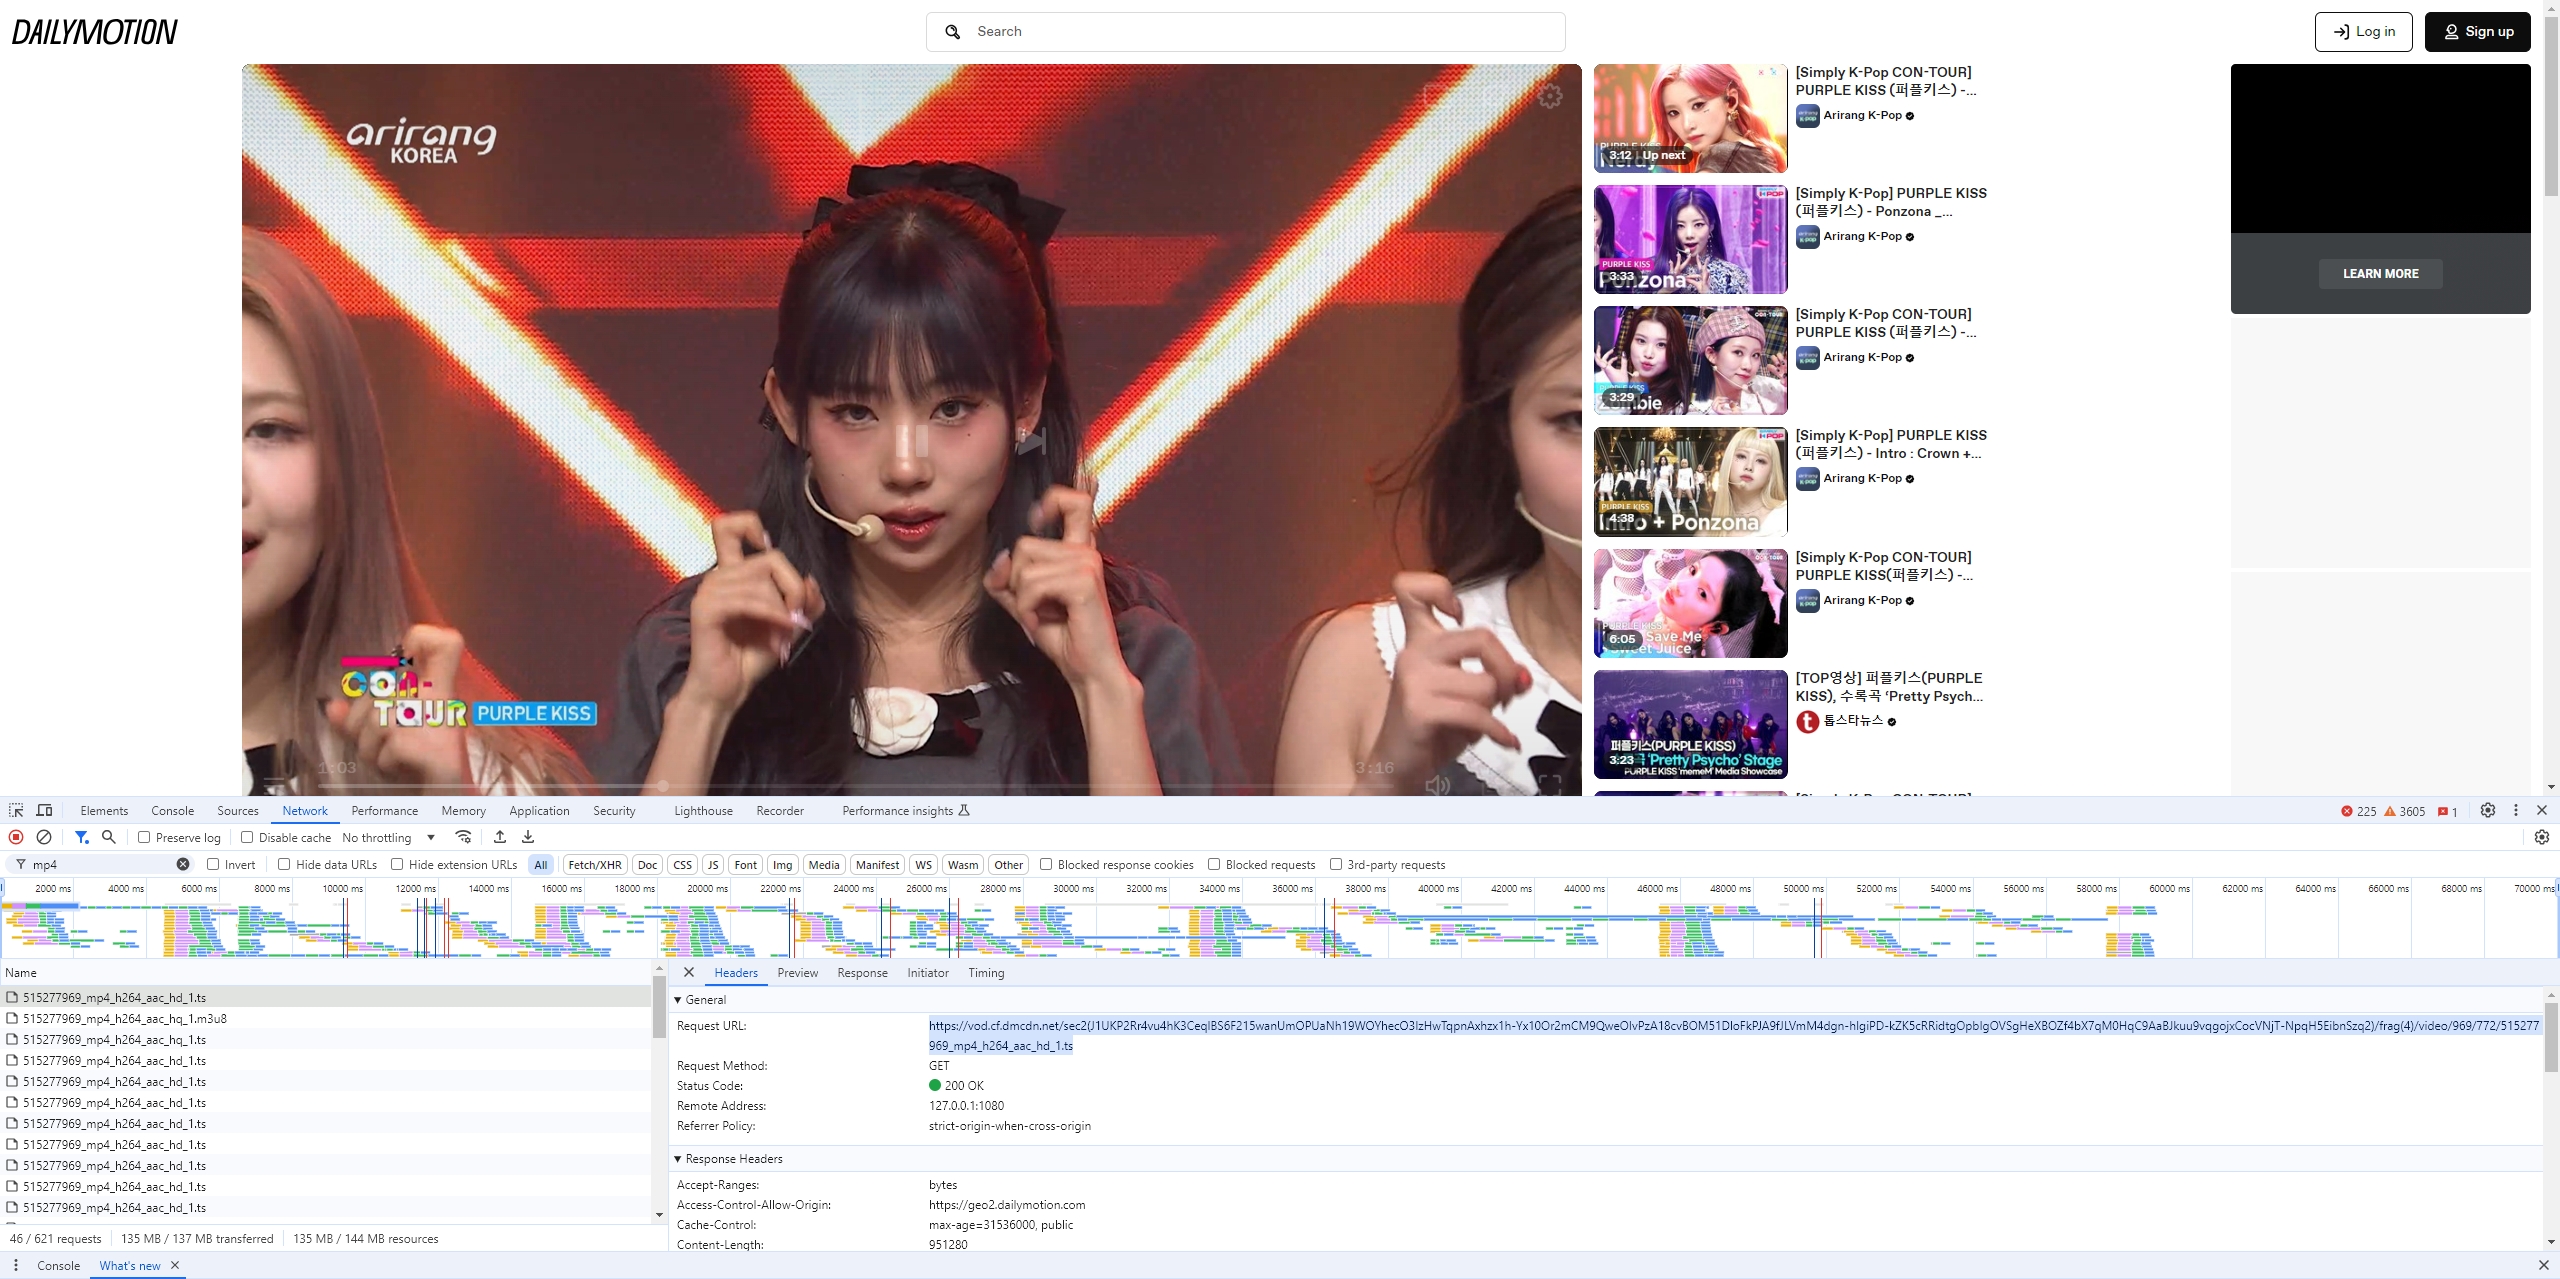Viewport: 2560px width, 1279px height.
Task: Clear the network log
Action: point(44,837)
